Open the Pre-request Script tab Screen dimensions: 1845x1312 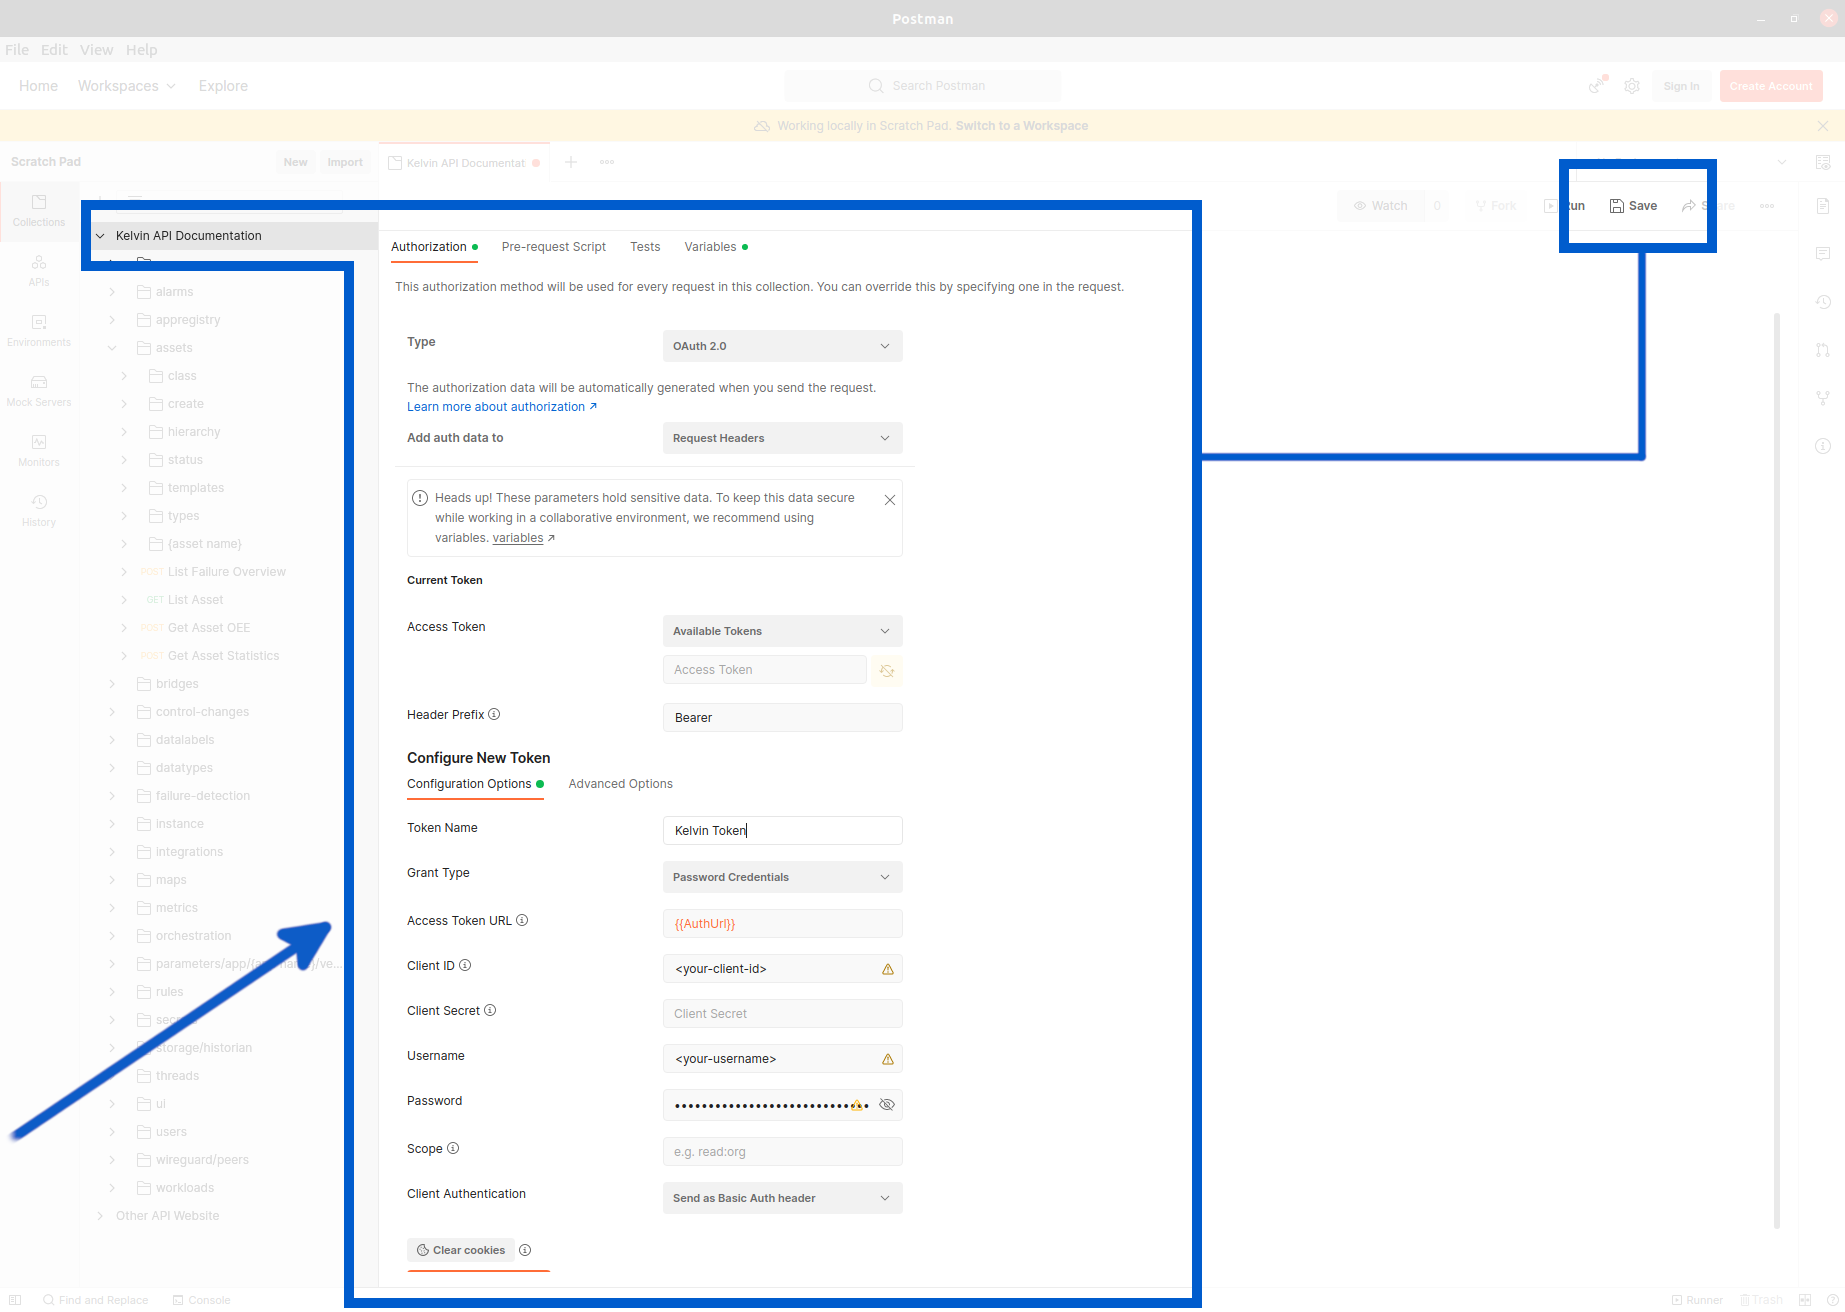tap(553, 246)
